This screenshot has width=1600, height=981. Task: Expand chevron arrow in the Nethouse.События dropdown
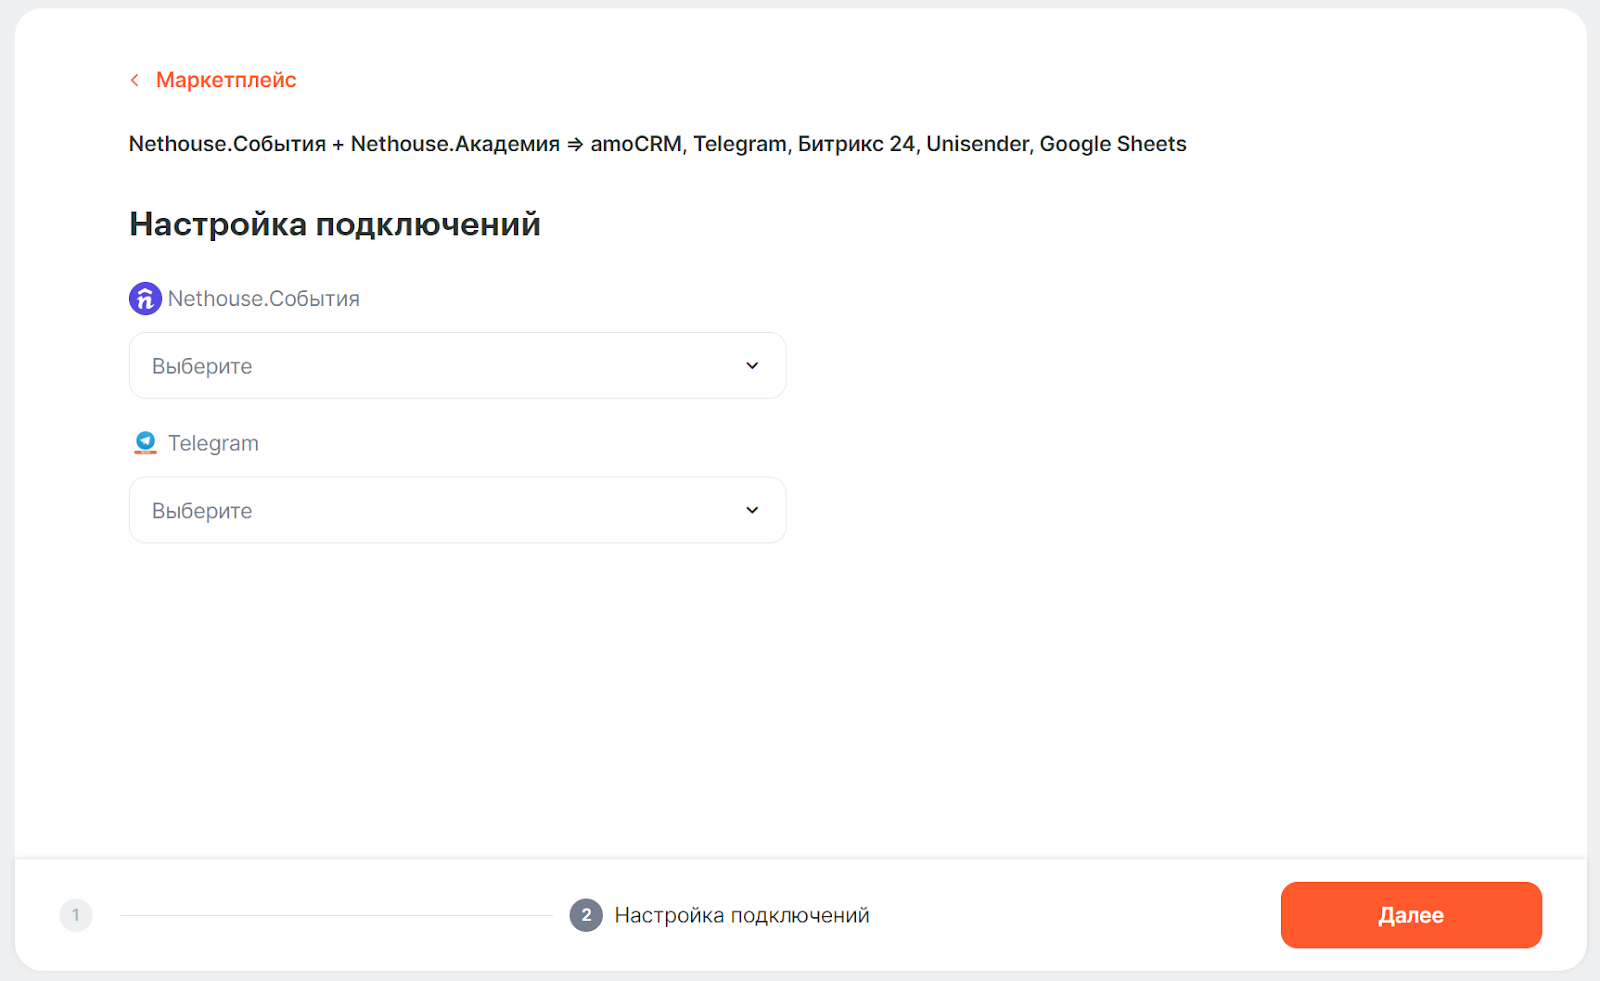pos(752,366)
